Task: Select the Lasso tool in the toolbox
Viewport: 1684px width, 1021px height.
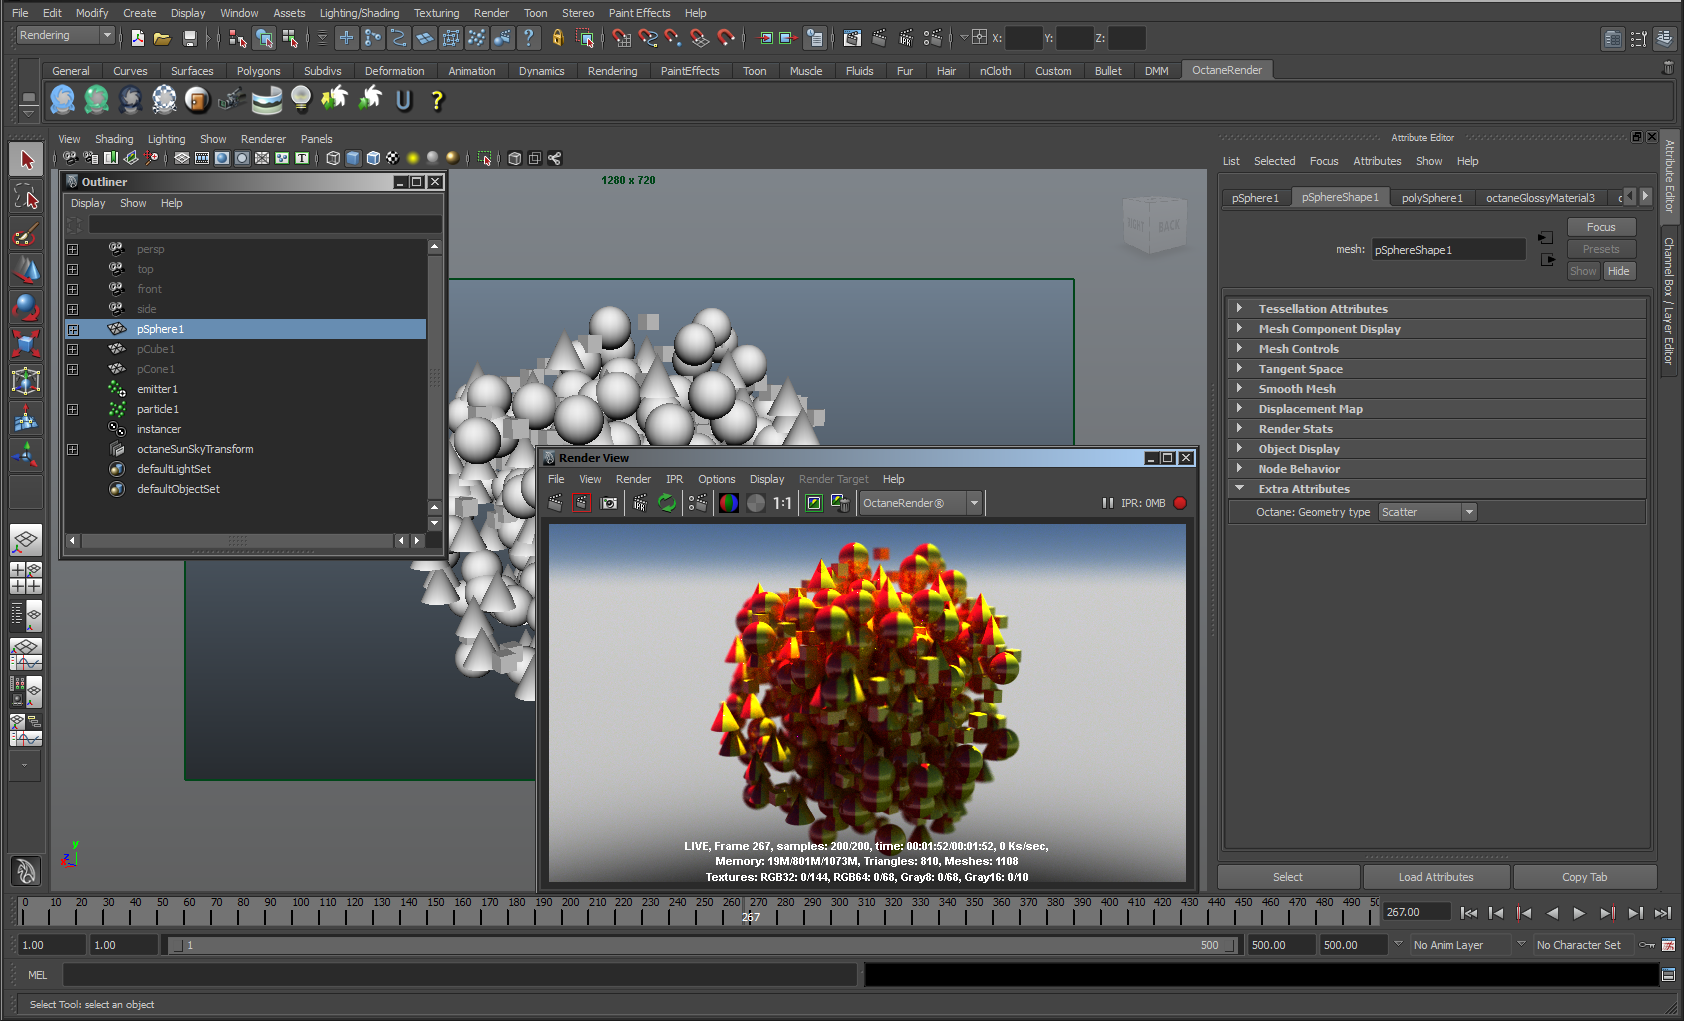Action: click(x=26, y=198)
